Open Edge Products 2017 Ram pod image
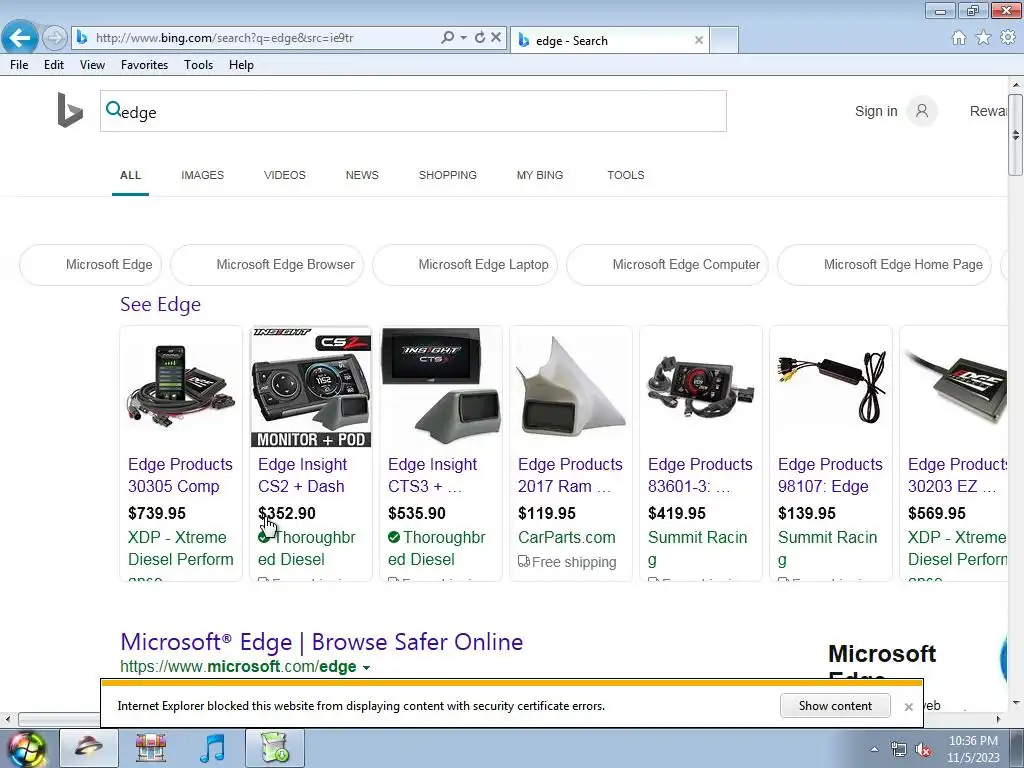The height and width of the screenshot is (768, 1024). coord(571,388)
